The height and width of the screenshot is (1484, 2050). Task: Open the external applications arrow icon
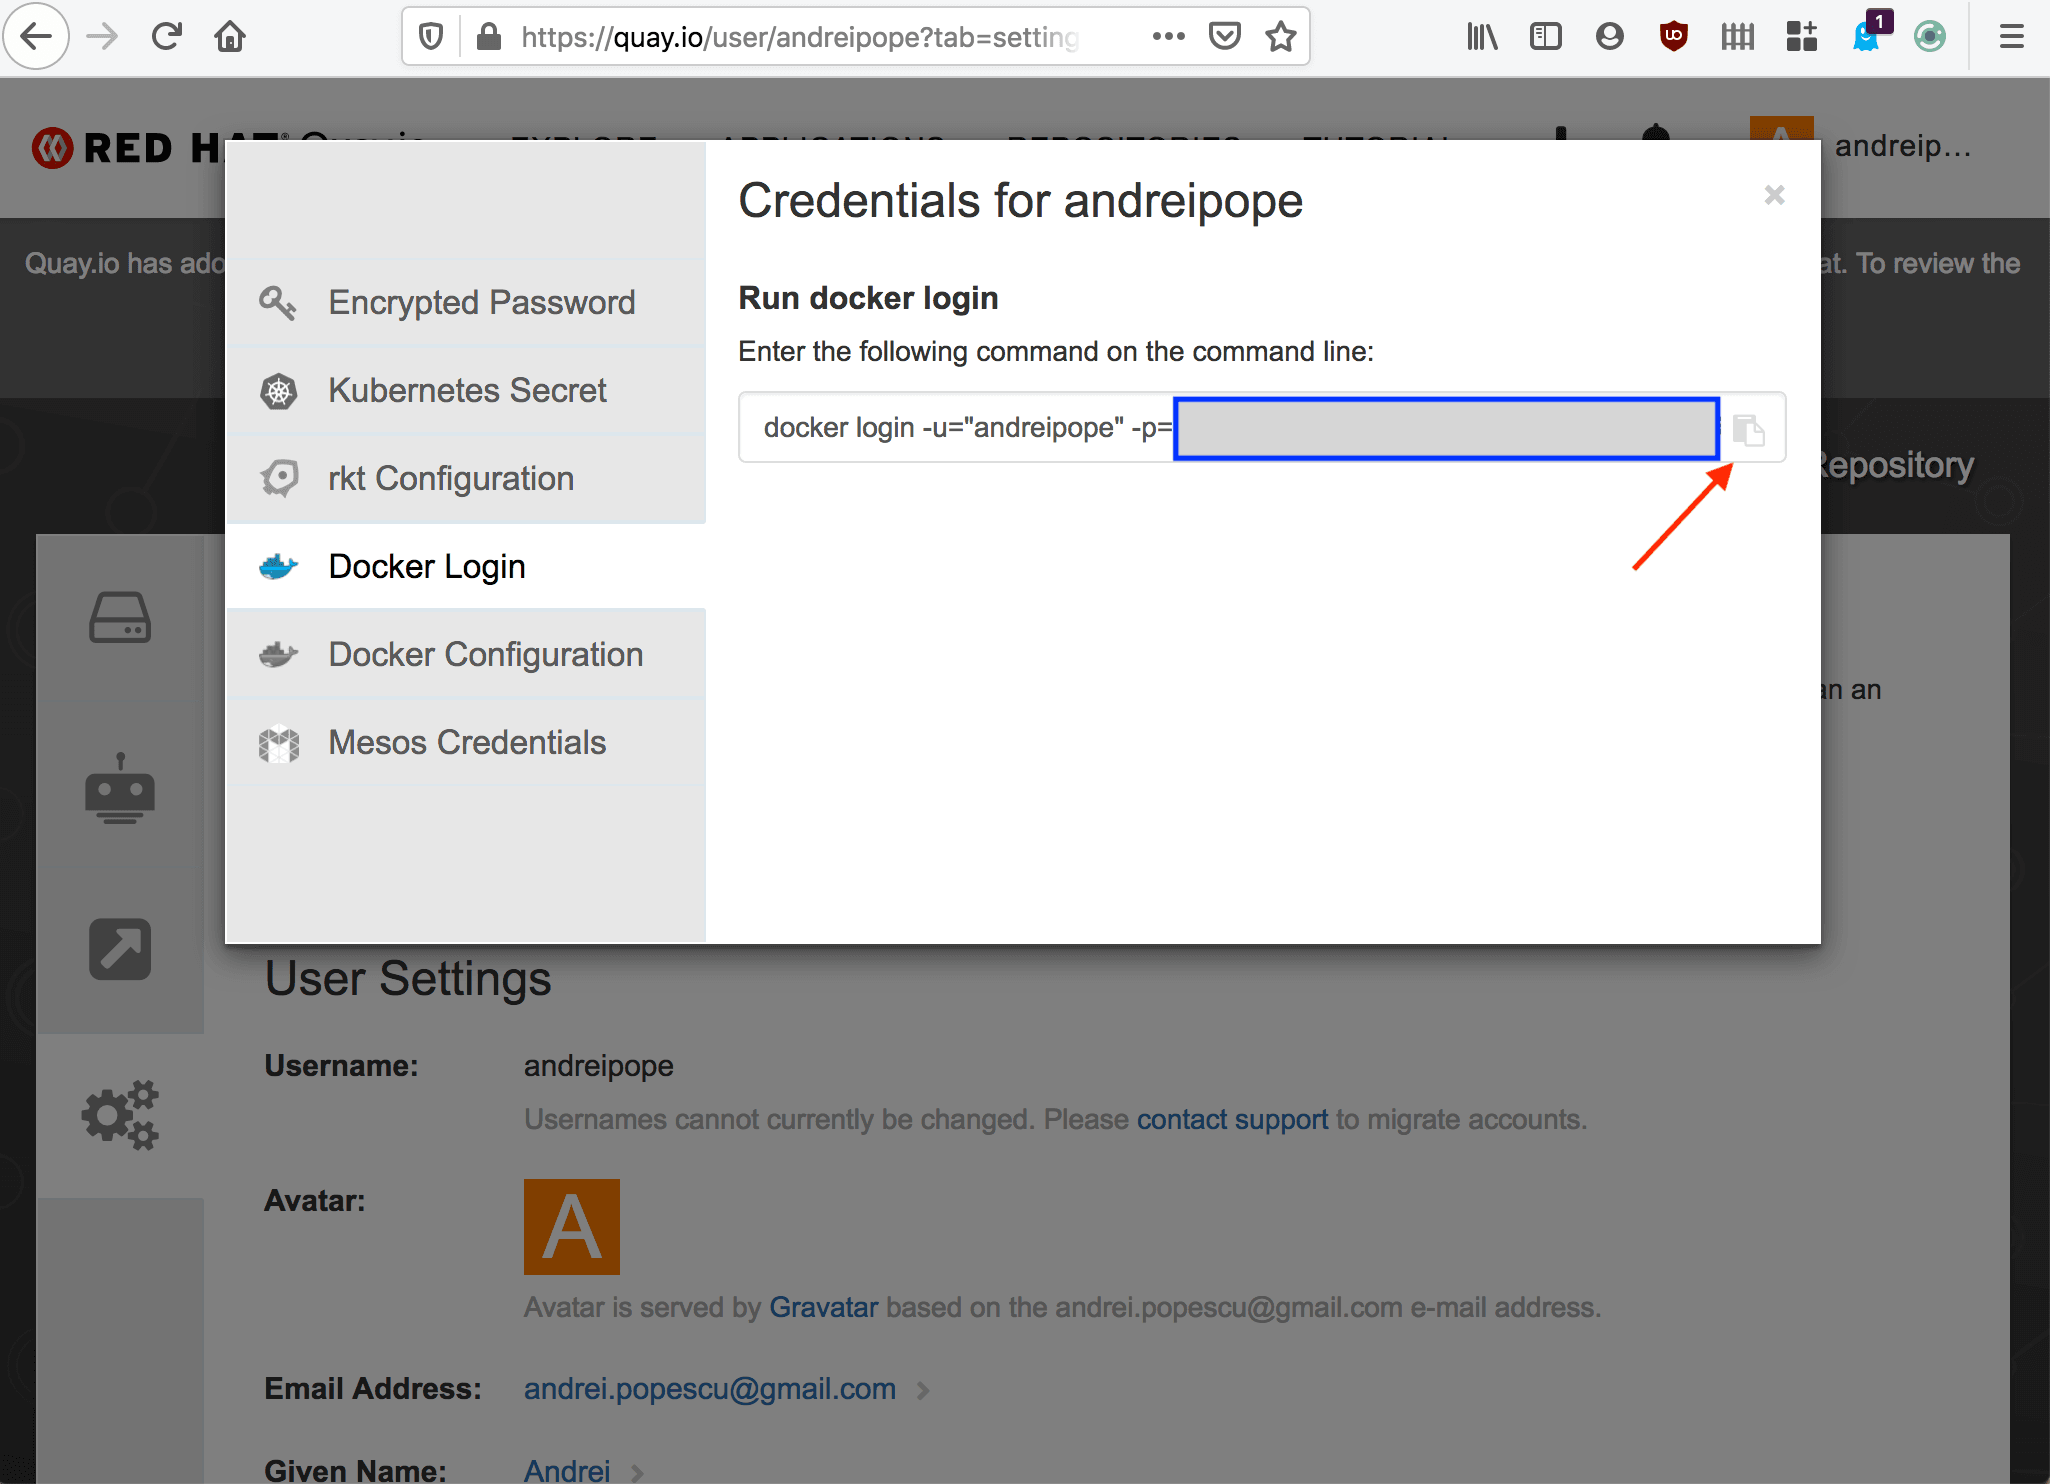[x=120, y=948]
